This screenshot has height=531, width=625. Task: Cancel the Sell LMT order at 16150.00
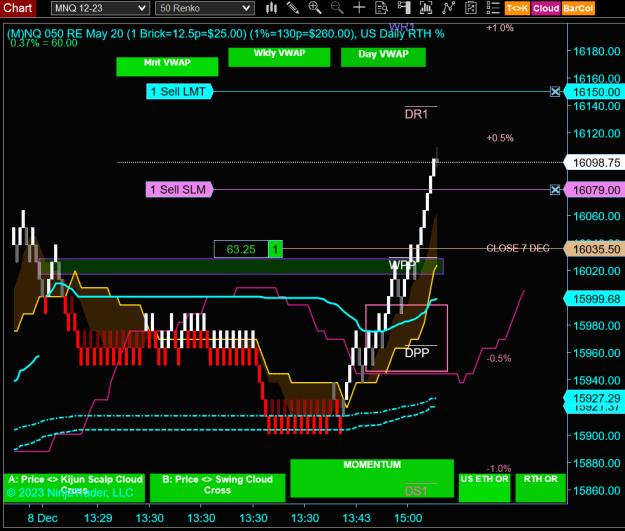[555, 92]
